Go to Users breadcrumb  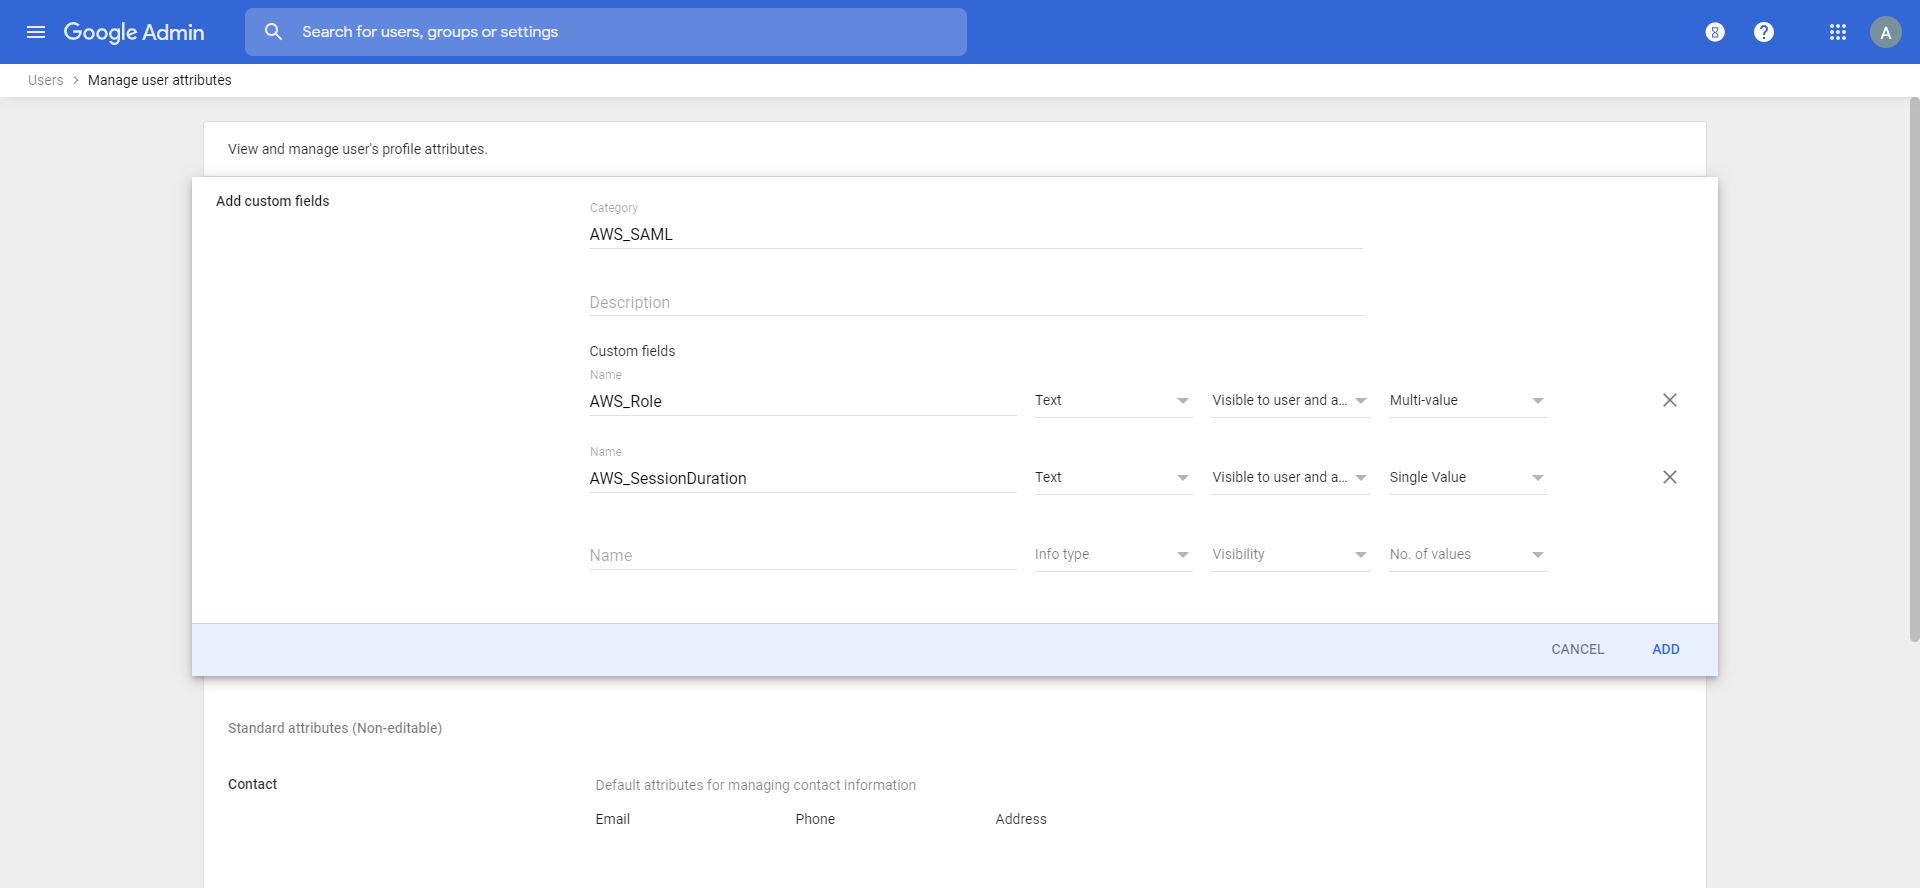pyautogui.click(x=45, y=80)
